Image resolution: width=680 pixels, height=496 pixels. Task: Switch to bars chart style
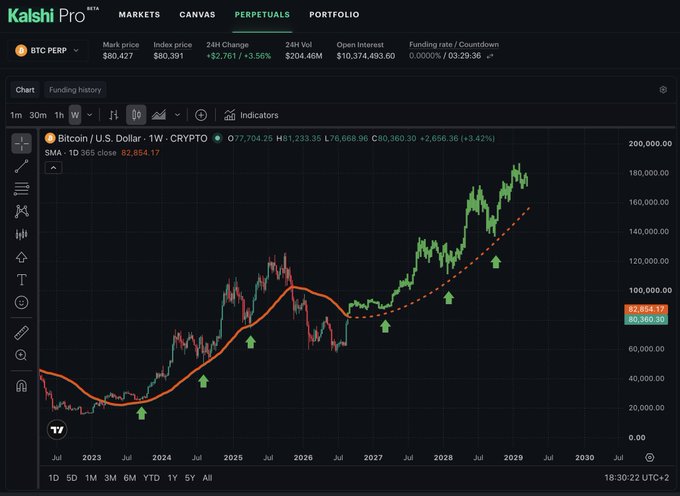coord(114,115)
